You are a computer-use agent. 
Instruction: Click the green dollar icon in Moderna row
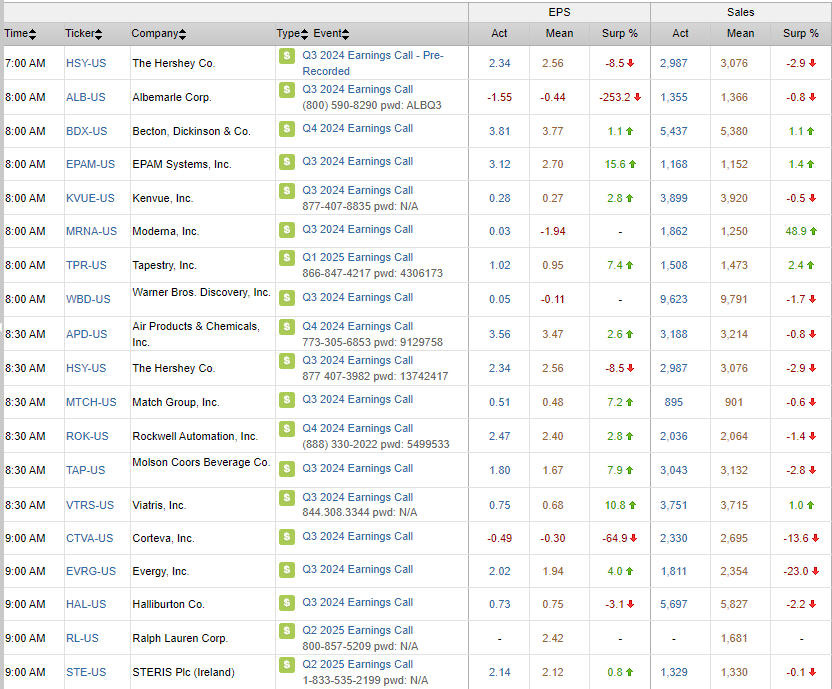[x=287, y=231]
